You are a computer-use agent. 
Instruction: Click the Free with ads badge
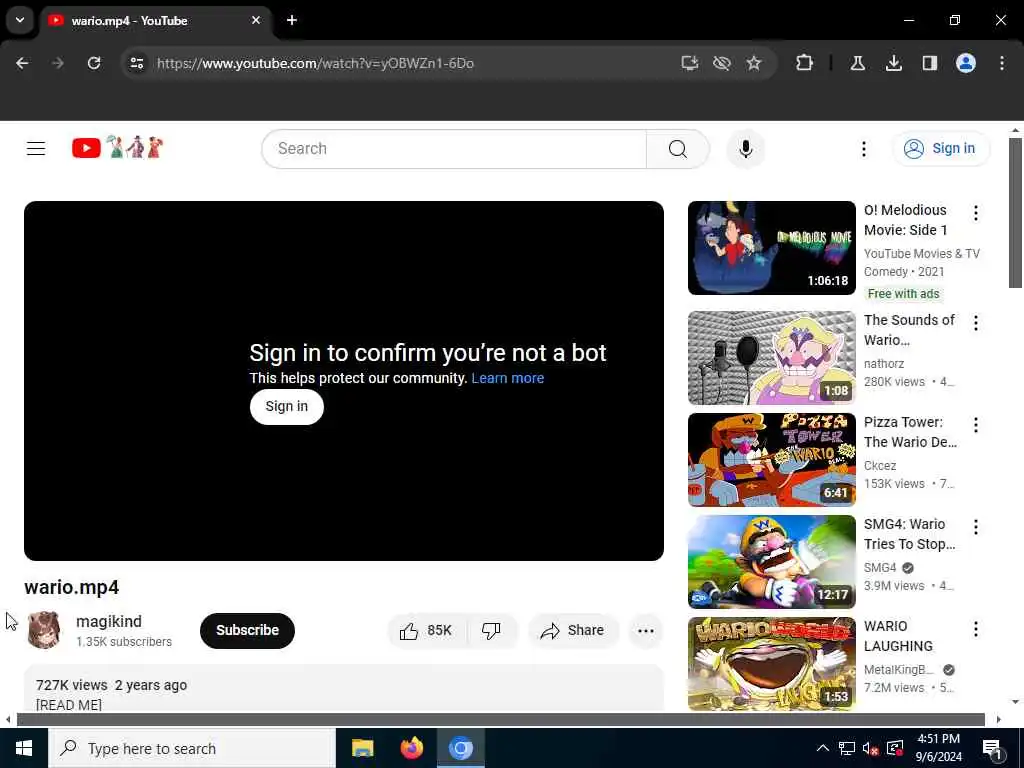coord(903,294)
